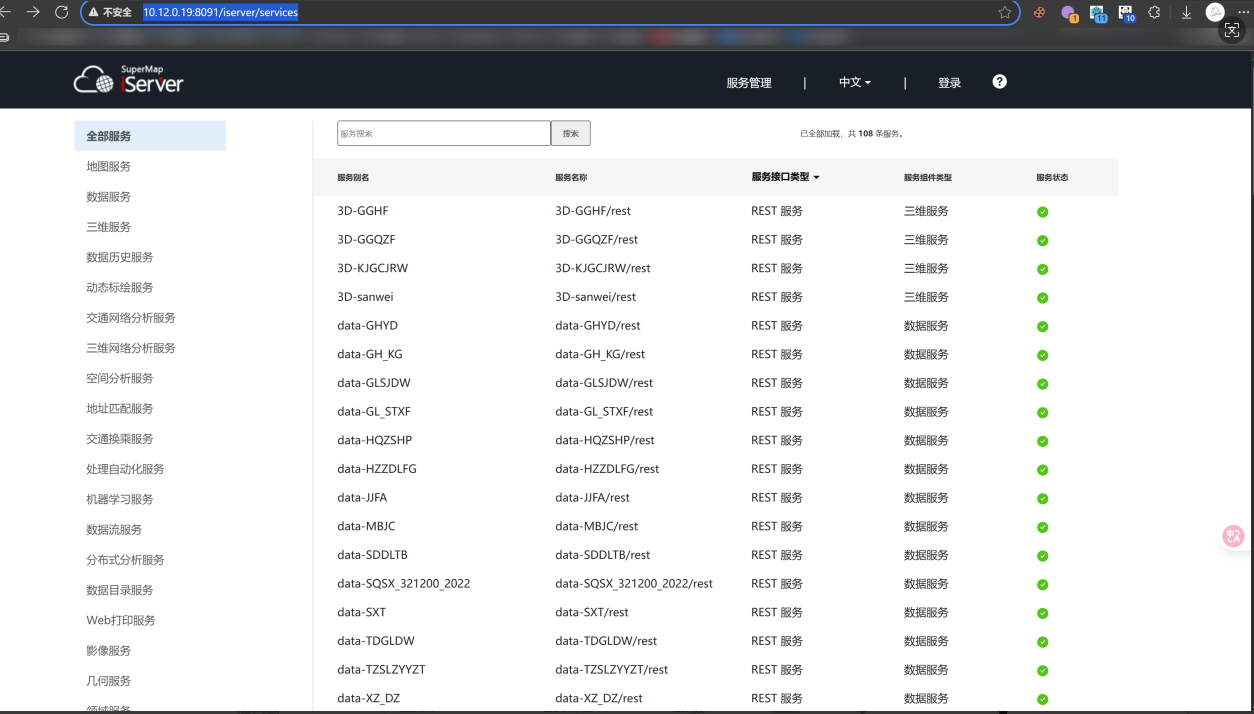
Task: Open the 中文 language dropdown
Action: click(854, 82)
